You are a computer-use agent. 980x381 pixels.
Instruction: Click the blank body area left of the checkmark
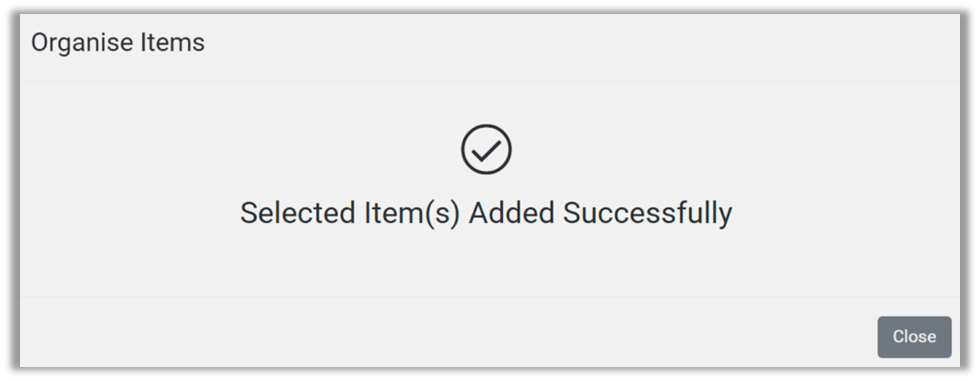click(238, 150)
